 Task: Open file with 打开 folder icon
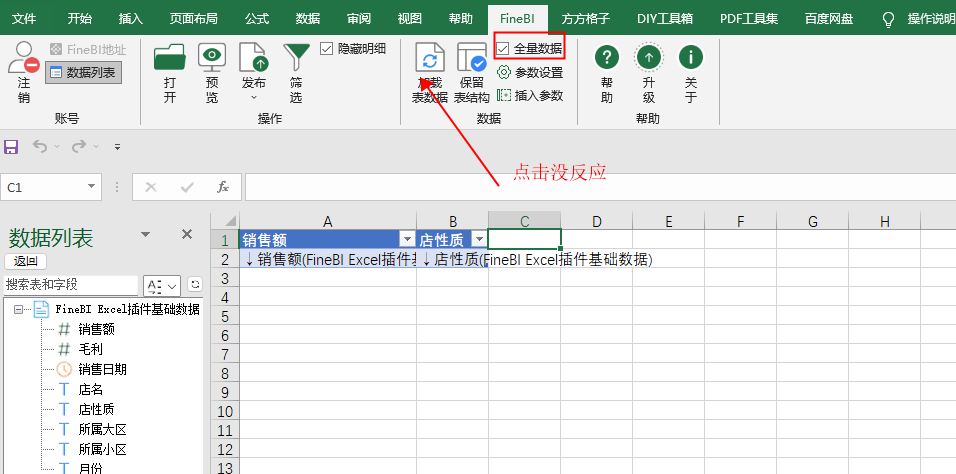click(x=169, y=58)
